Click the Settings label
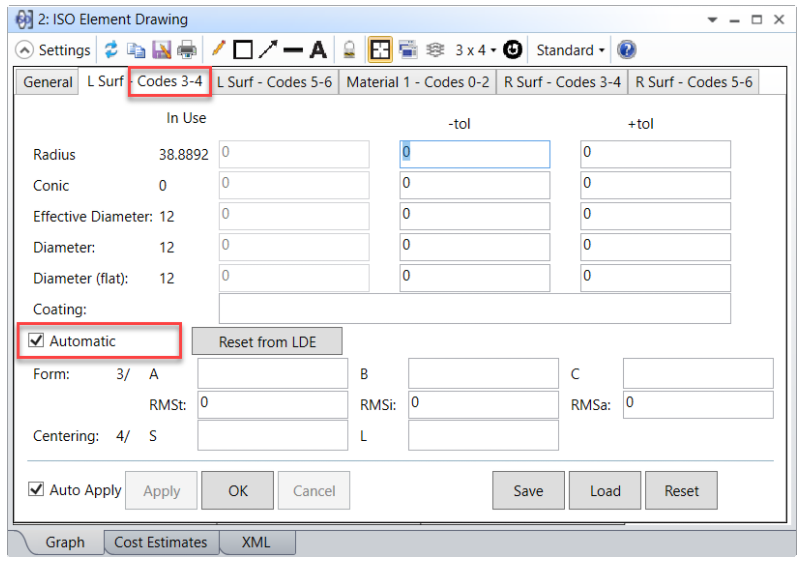The height and width of the screenshot is (566, 809). (64, 51)
